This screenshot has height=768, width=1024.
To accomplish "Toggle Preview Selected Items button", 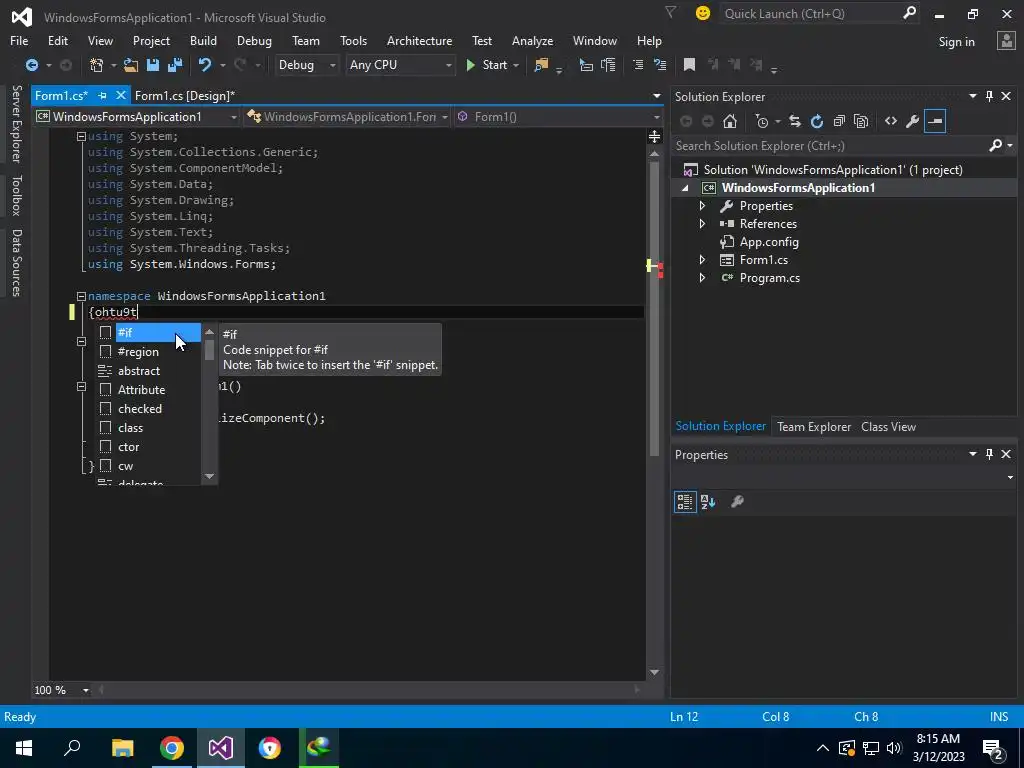I will [935, 121].
